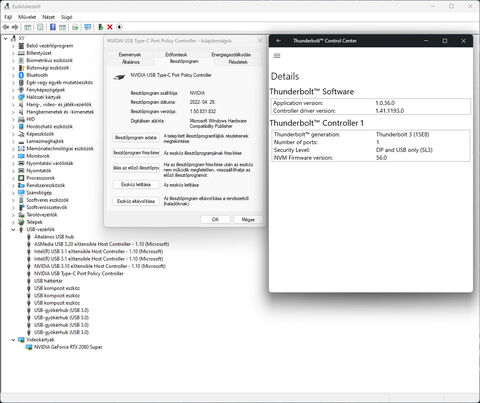Click OK in the properties dialog
Viewport: 480px width, 403px height.
(x=215, y=219)
